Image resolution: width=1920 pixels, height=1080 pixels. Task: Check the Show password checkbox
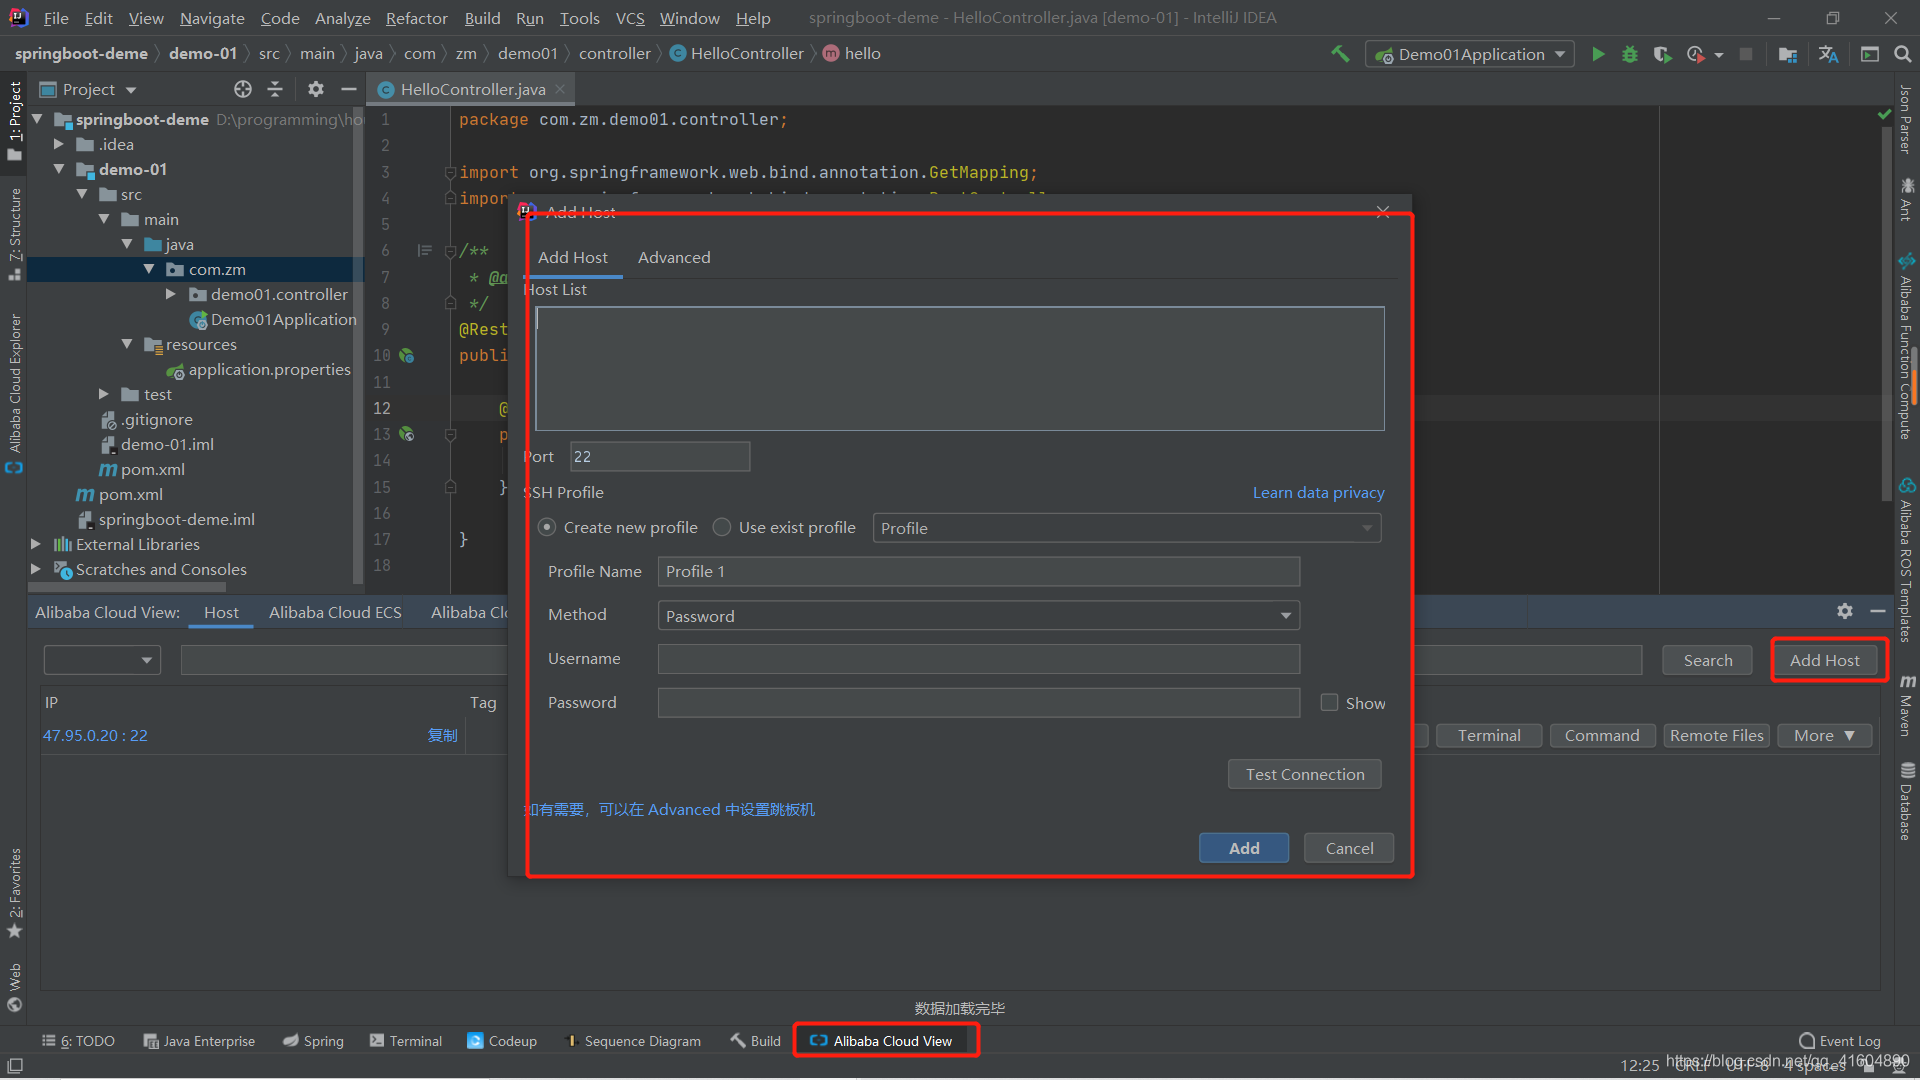coord(1329,703)
